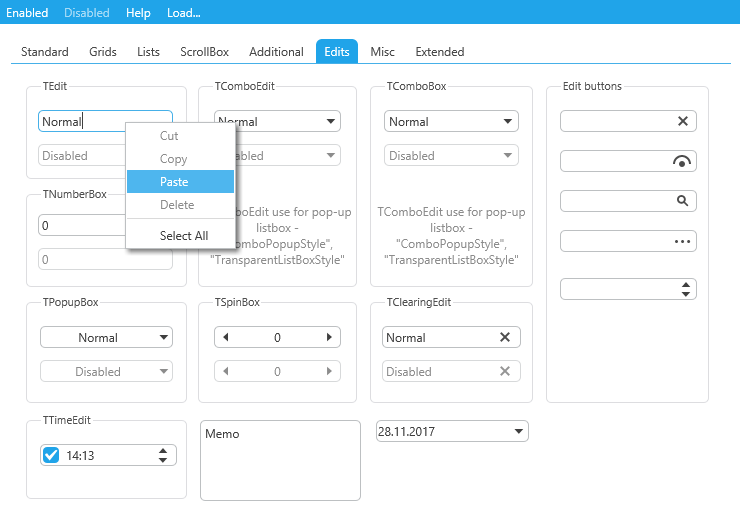Click spin down arrow in Edit buttons field
740x509 pixels.
click(x=686, y=294)
